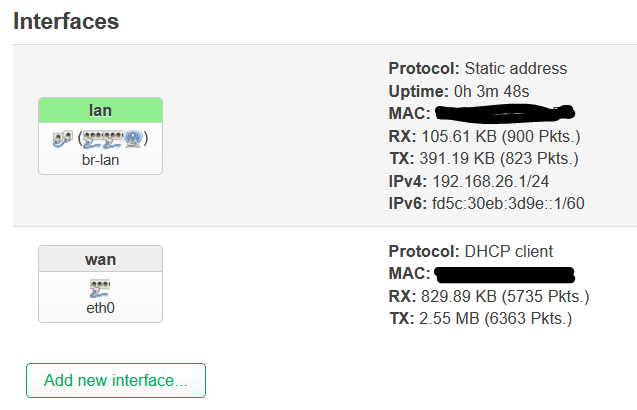Image resolution: width=637 pixels, height=410 pixels.
Task: Click the first switch port icon inside parentheses
Action: point(93,139)
